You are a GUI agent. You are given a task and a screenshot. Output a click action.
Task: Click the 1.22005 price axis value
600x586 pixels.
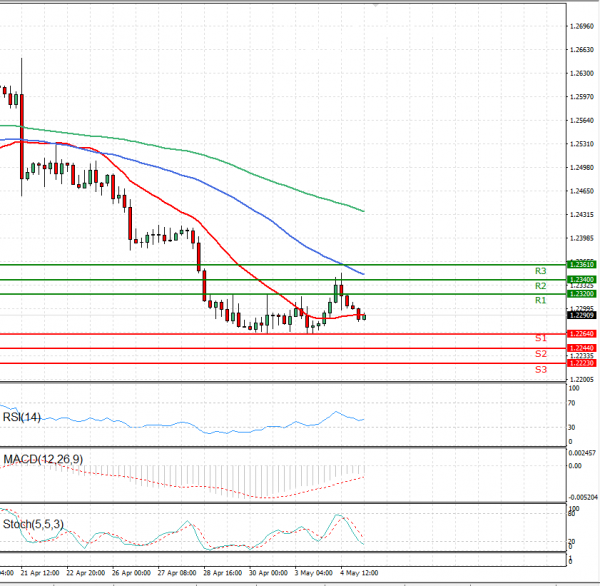point(582,379)
